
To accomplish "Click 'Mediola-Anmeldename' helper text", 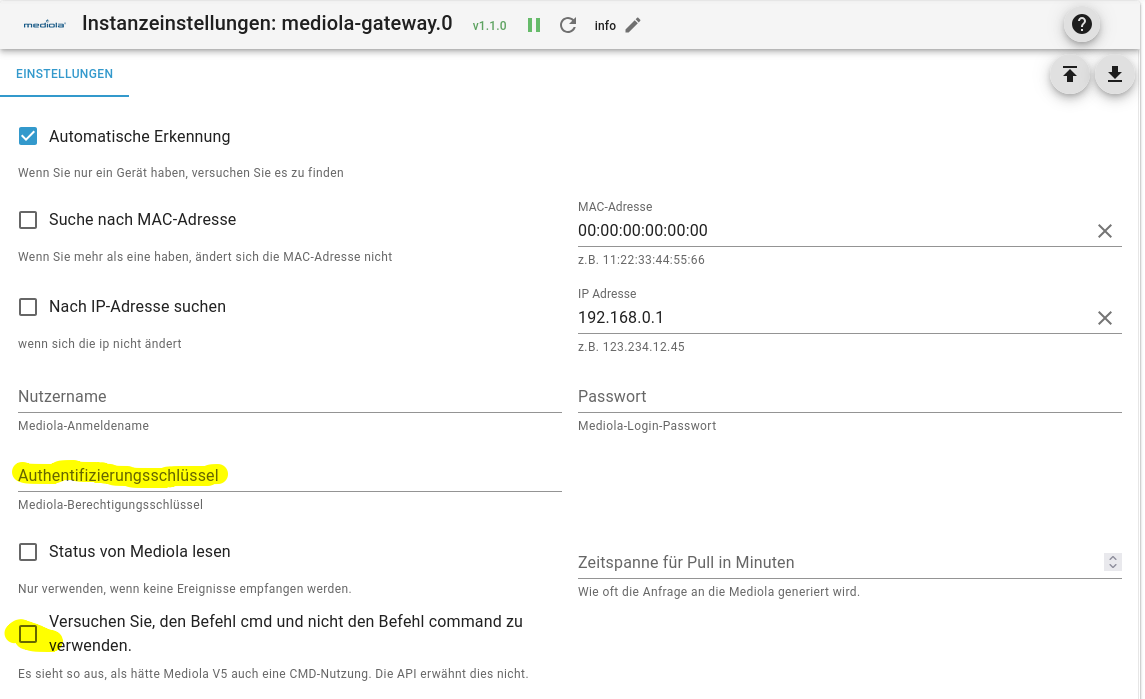I will pyautogui.click(x=83, y=426).
